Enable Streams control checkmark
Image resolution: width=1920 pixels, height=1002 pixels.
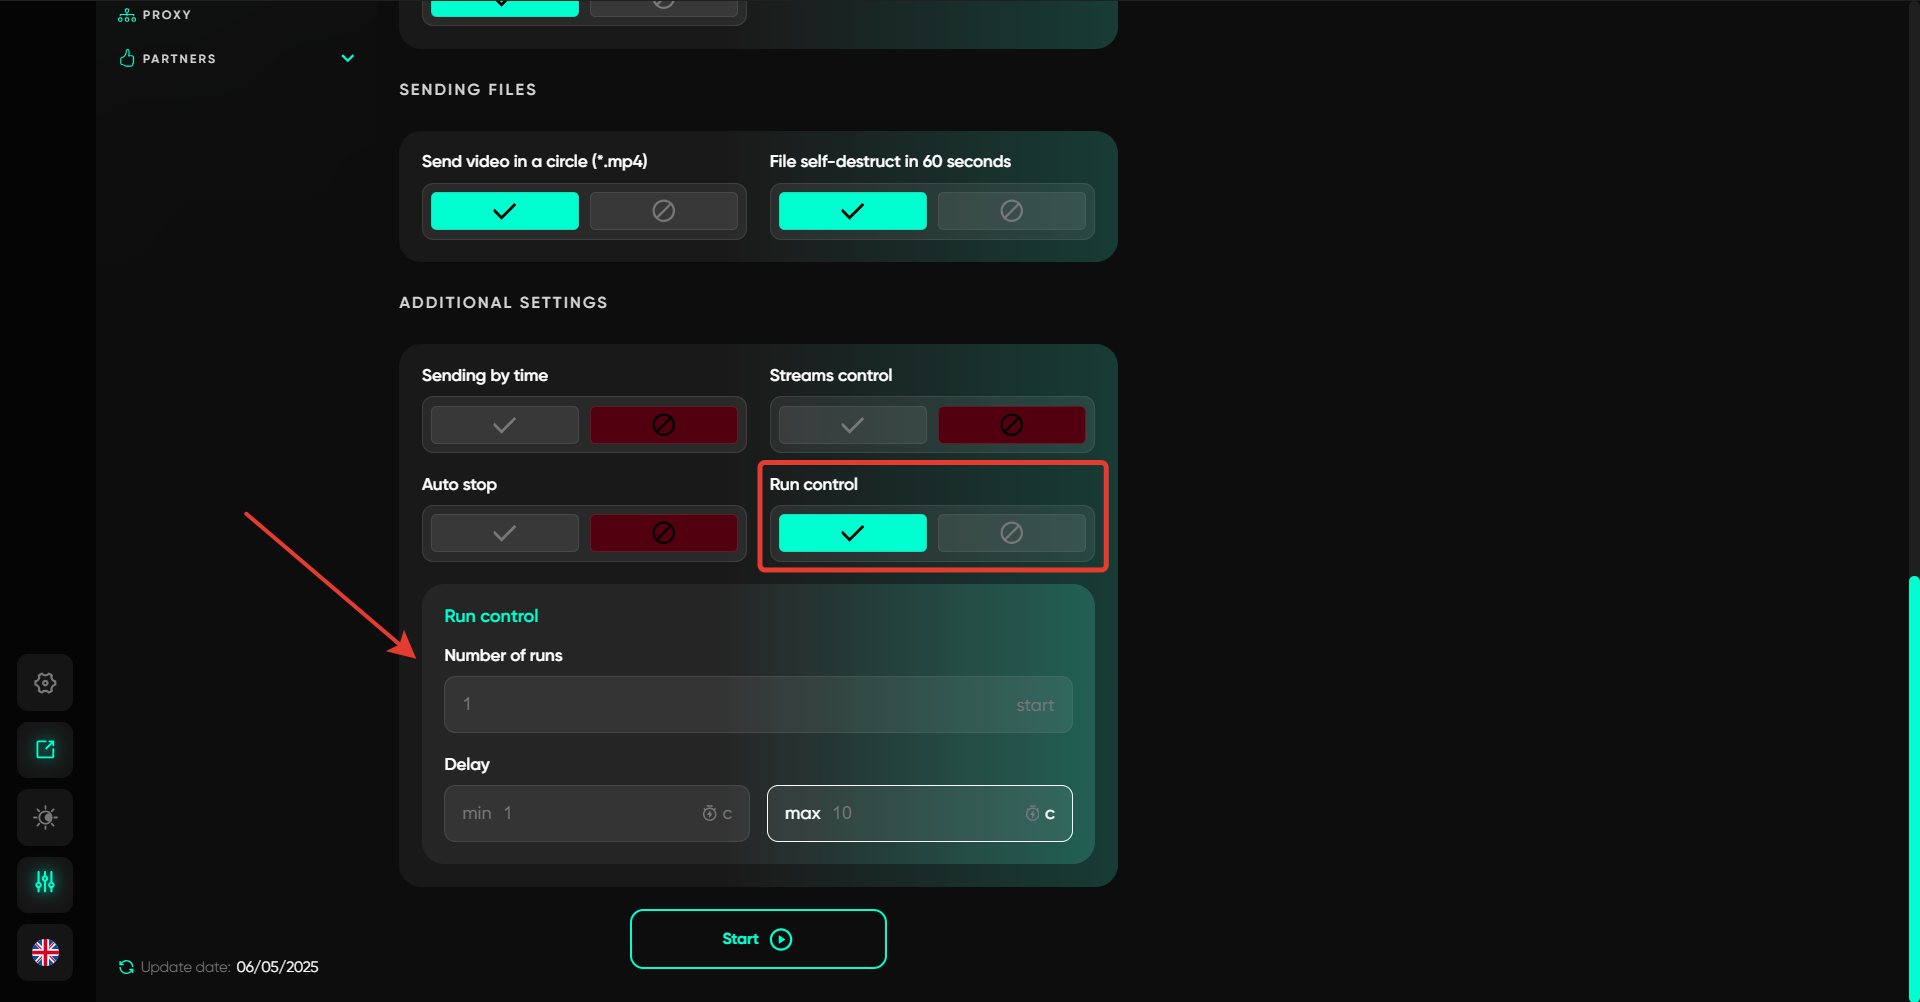pos(852,425)
